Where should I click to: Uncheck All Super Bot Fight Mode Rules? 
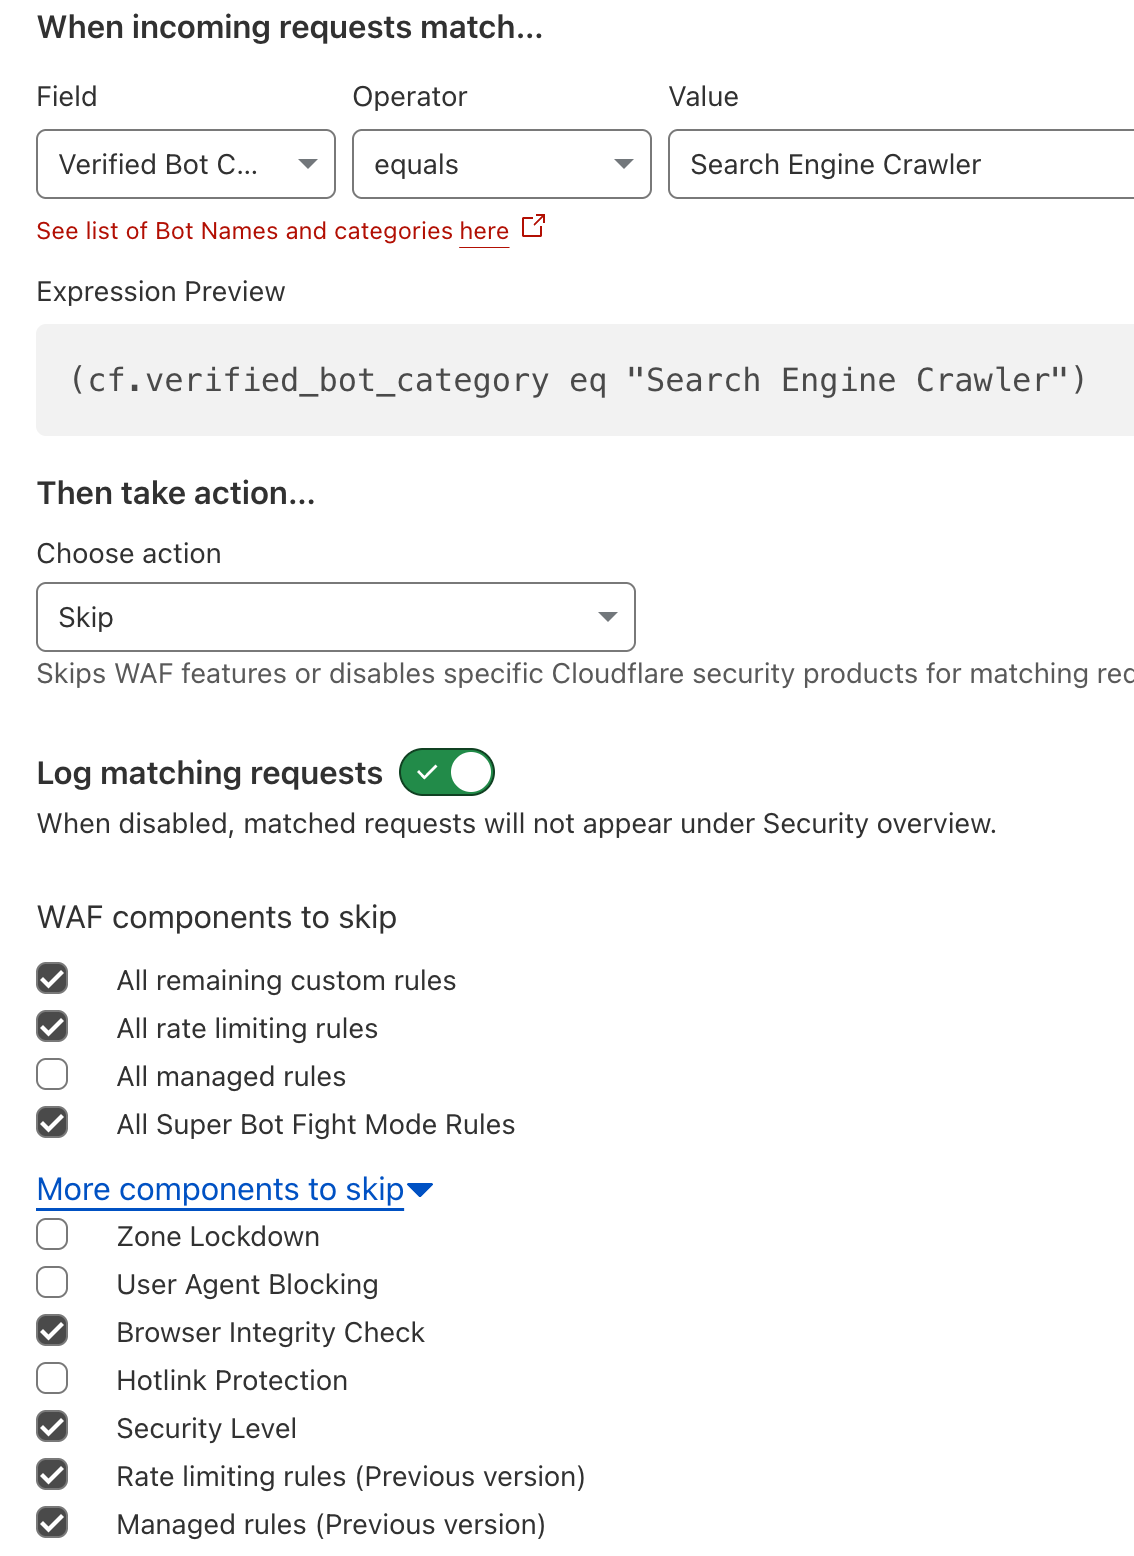click(x=52, y=1123)
